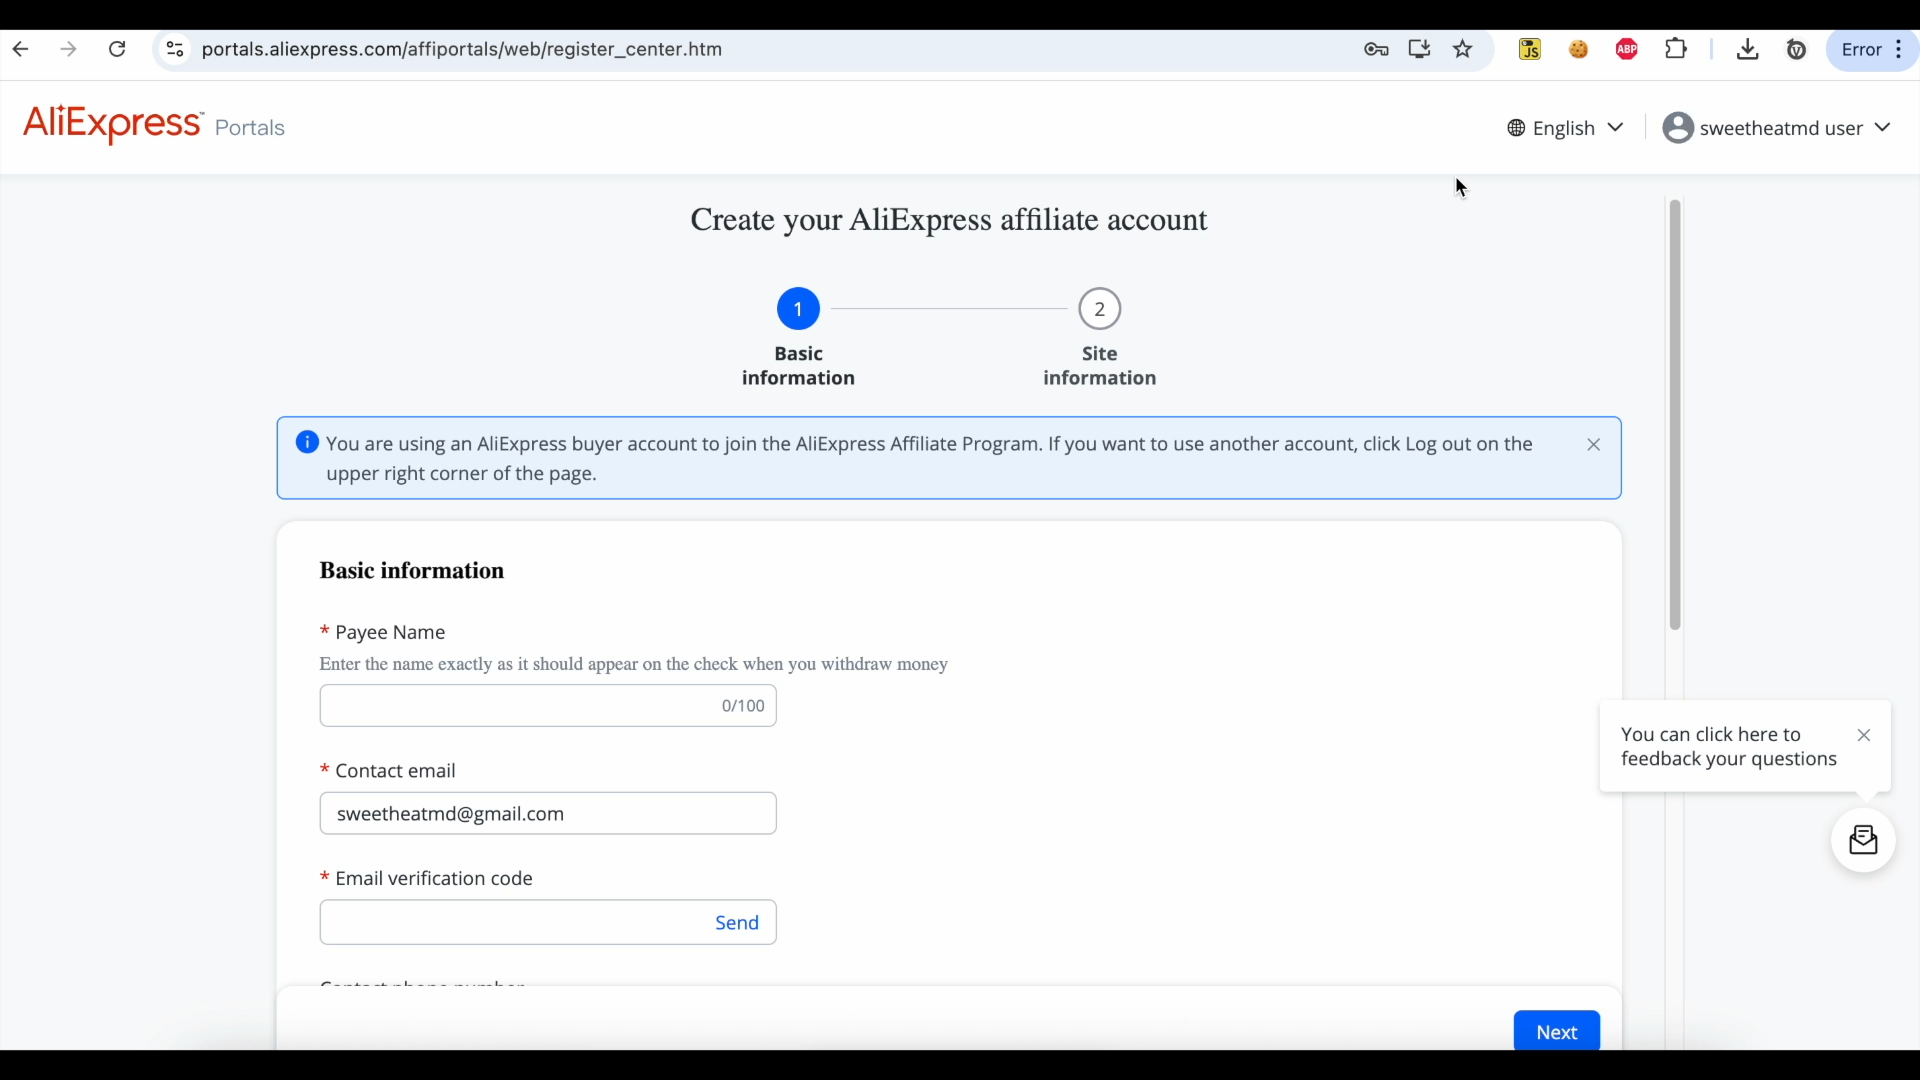Open the extensions puzzle menu

1677,49
